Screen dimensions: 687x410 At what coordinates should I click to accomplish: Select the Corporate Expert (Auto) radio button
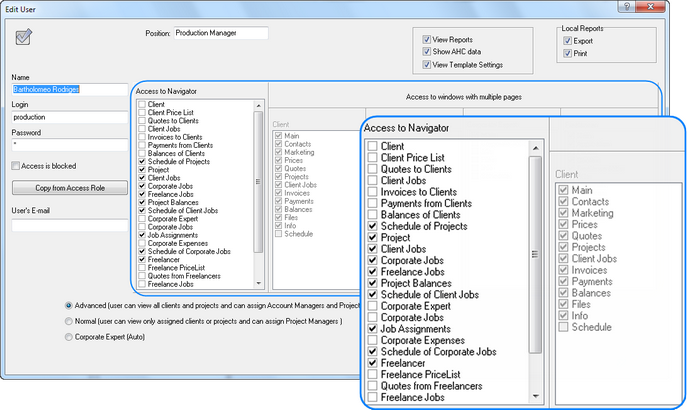(x=68, y=337)
